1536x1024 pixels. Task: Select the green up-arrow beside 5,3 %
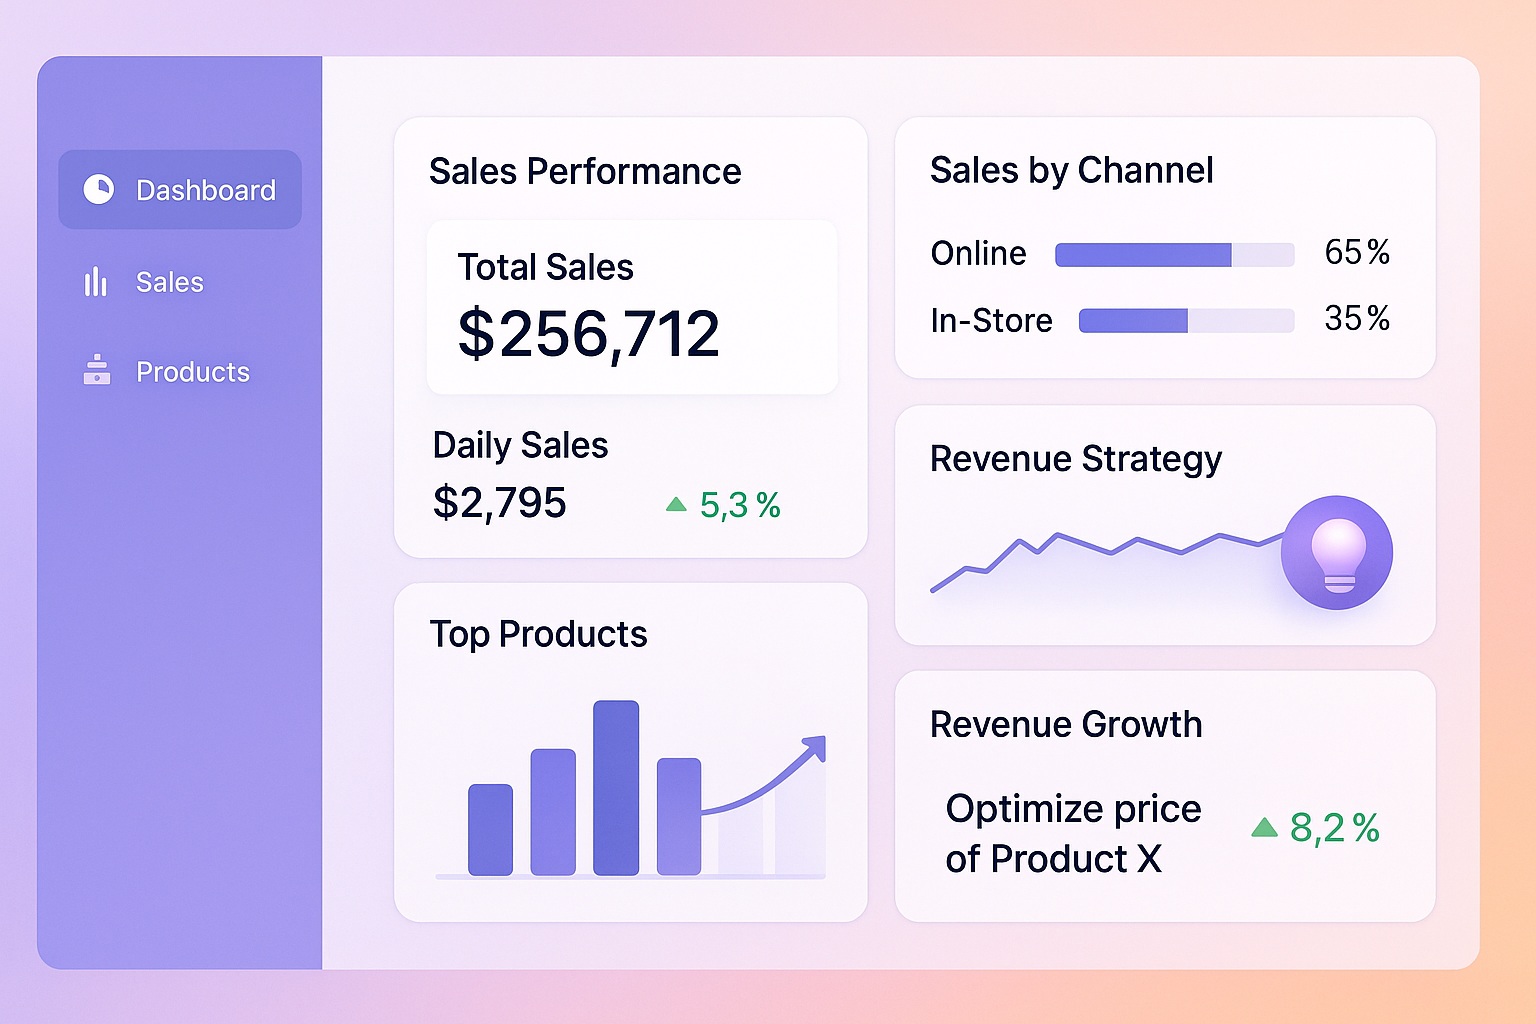coord(676,504)
